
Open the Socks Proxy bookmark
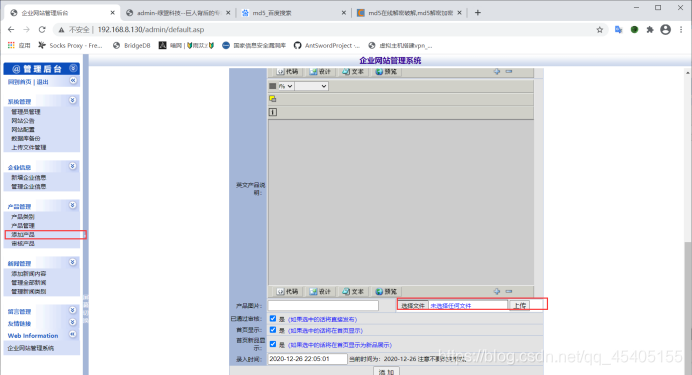pyautogui.click(x=70, y=45)
